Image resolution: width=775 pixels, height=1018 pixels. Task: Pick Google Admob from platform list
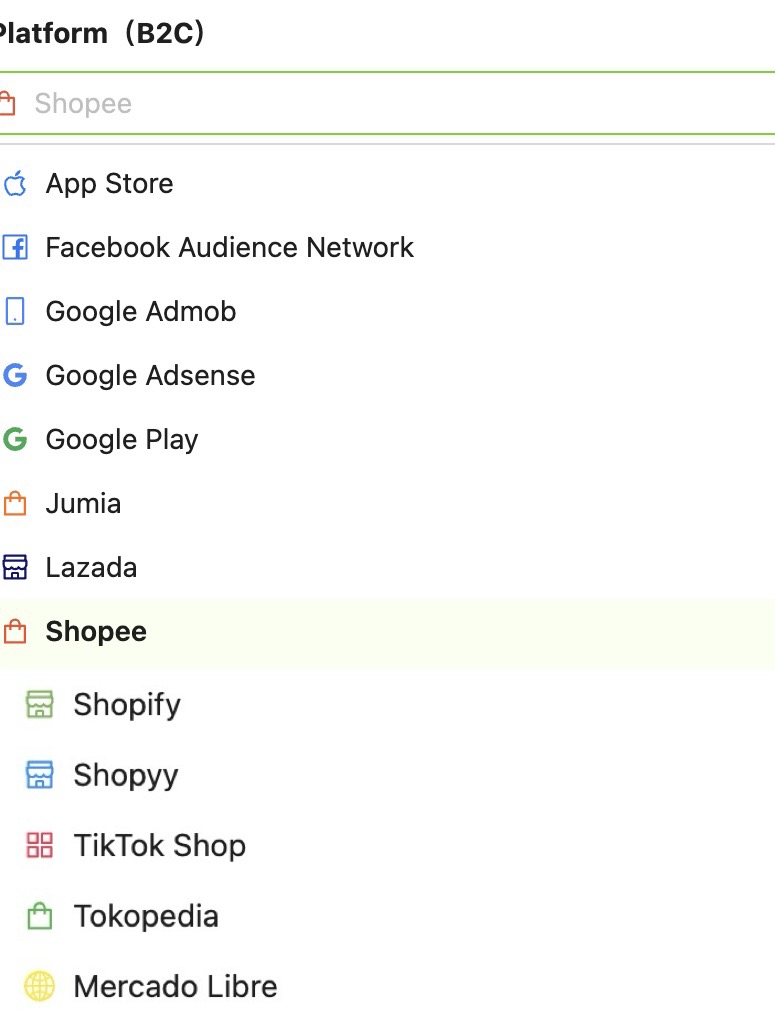click(x=141, y=312)
